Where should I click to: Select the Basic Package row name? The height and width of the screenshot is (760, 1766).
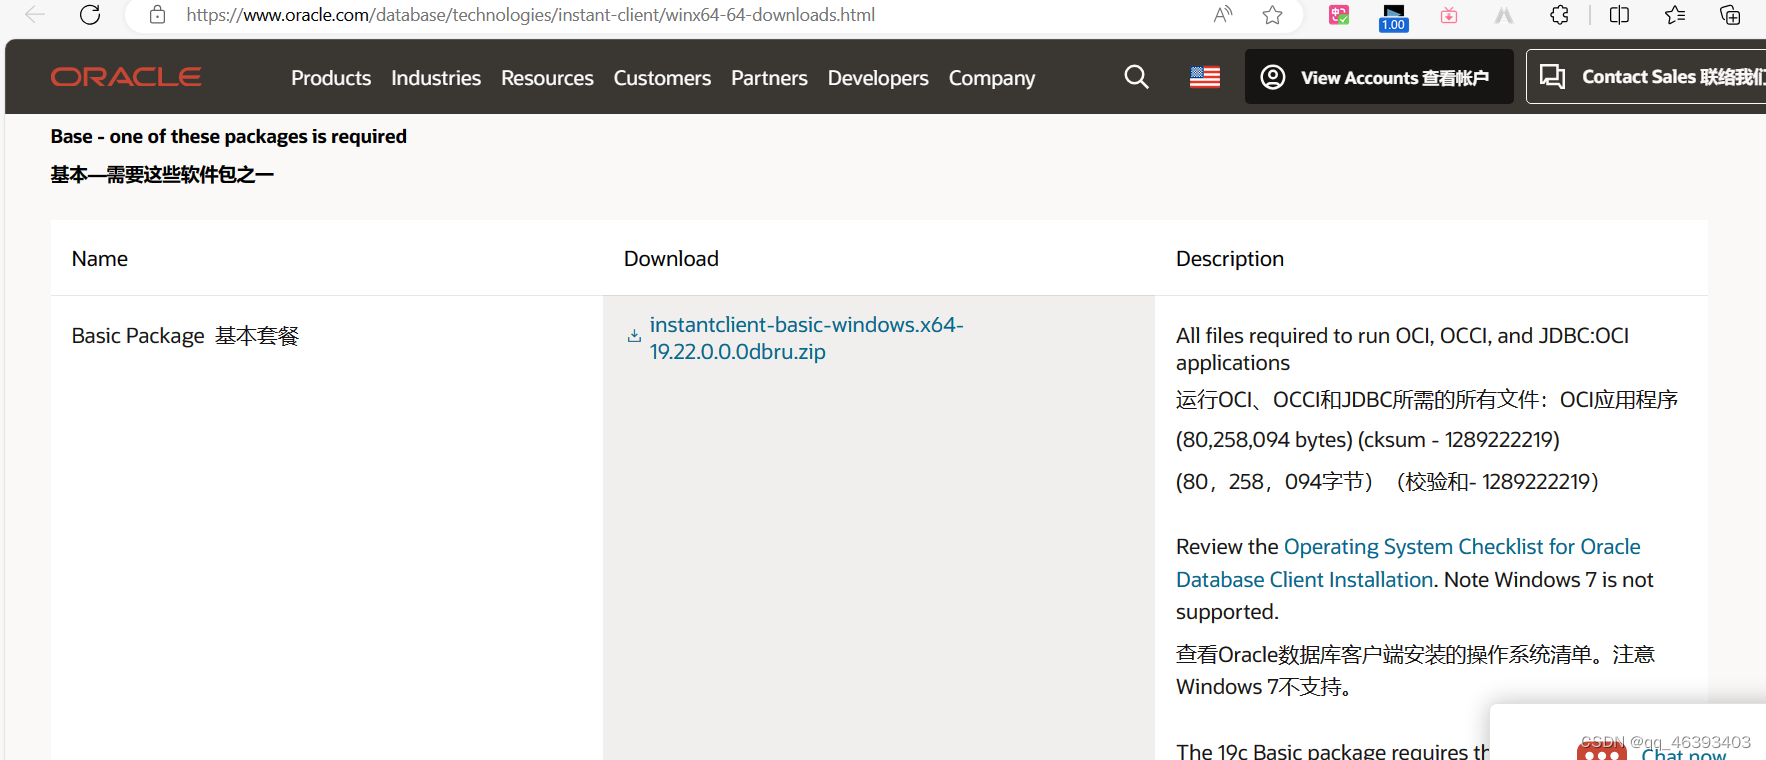click(186, 336)
